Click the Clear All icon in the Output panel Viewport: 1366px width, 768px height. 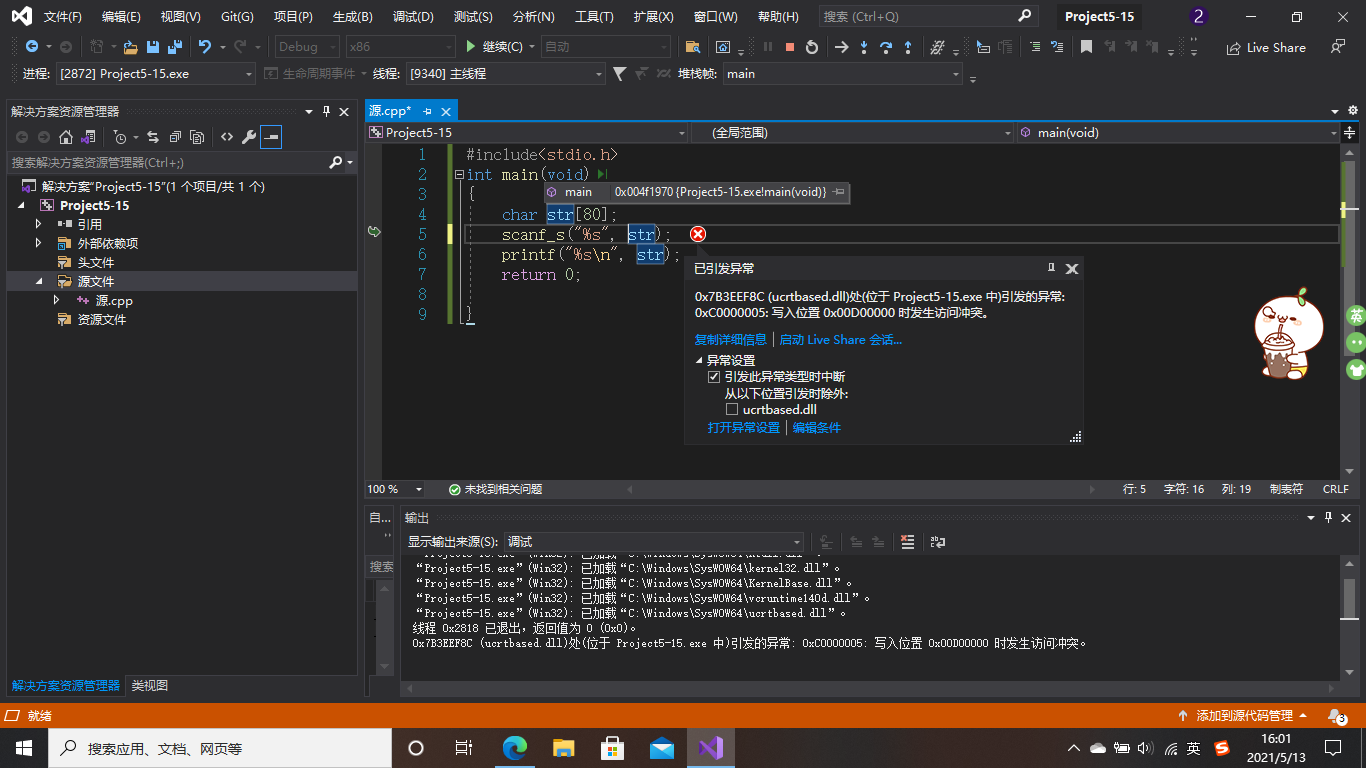click(x=908, y=542)
